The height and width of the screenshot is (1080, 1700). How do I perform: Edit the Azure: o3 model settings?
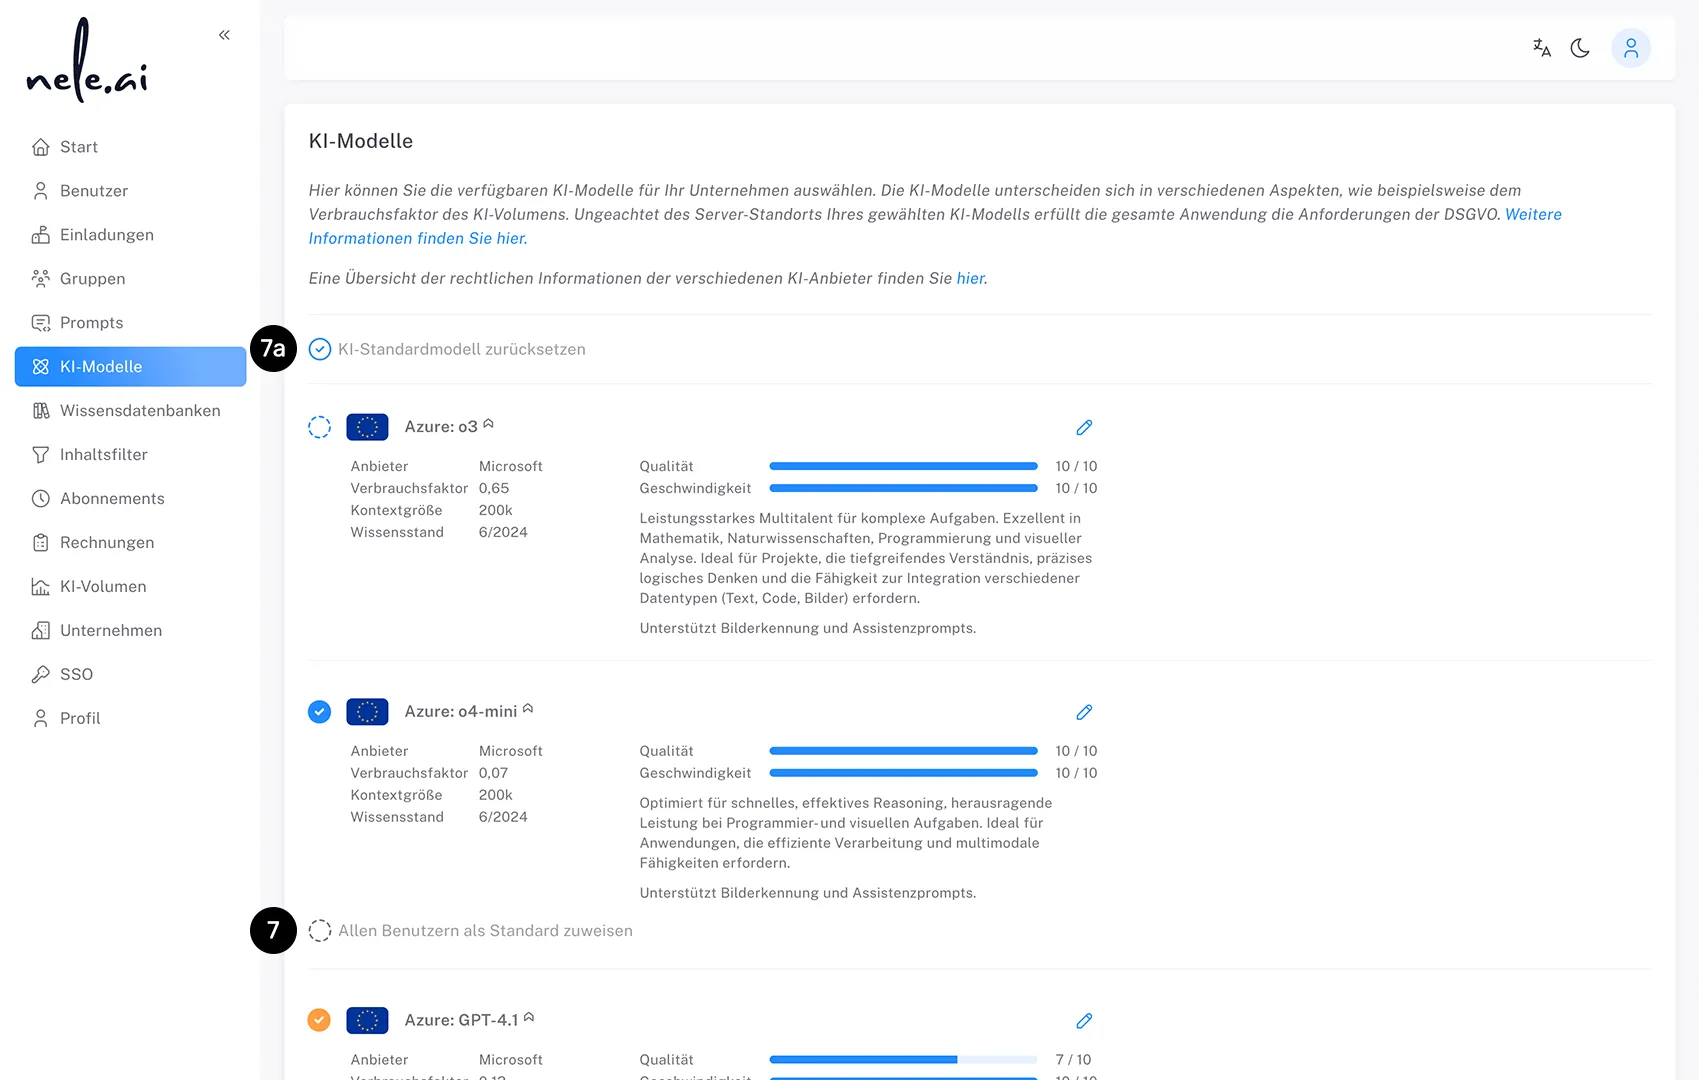tap(1084, 427)
